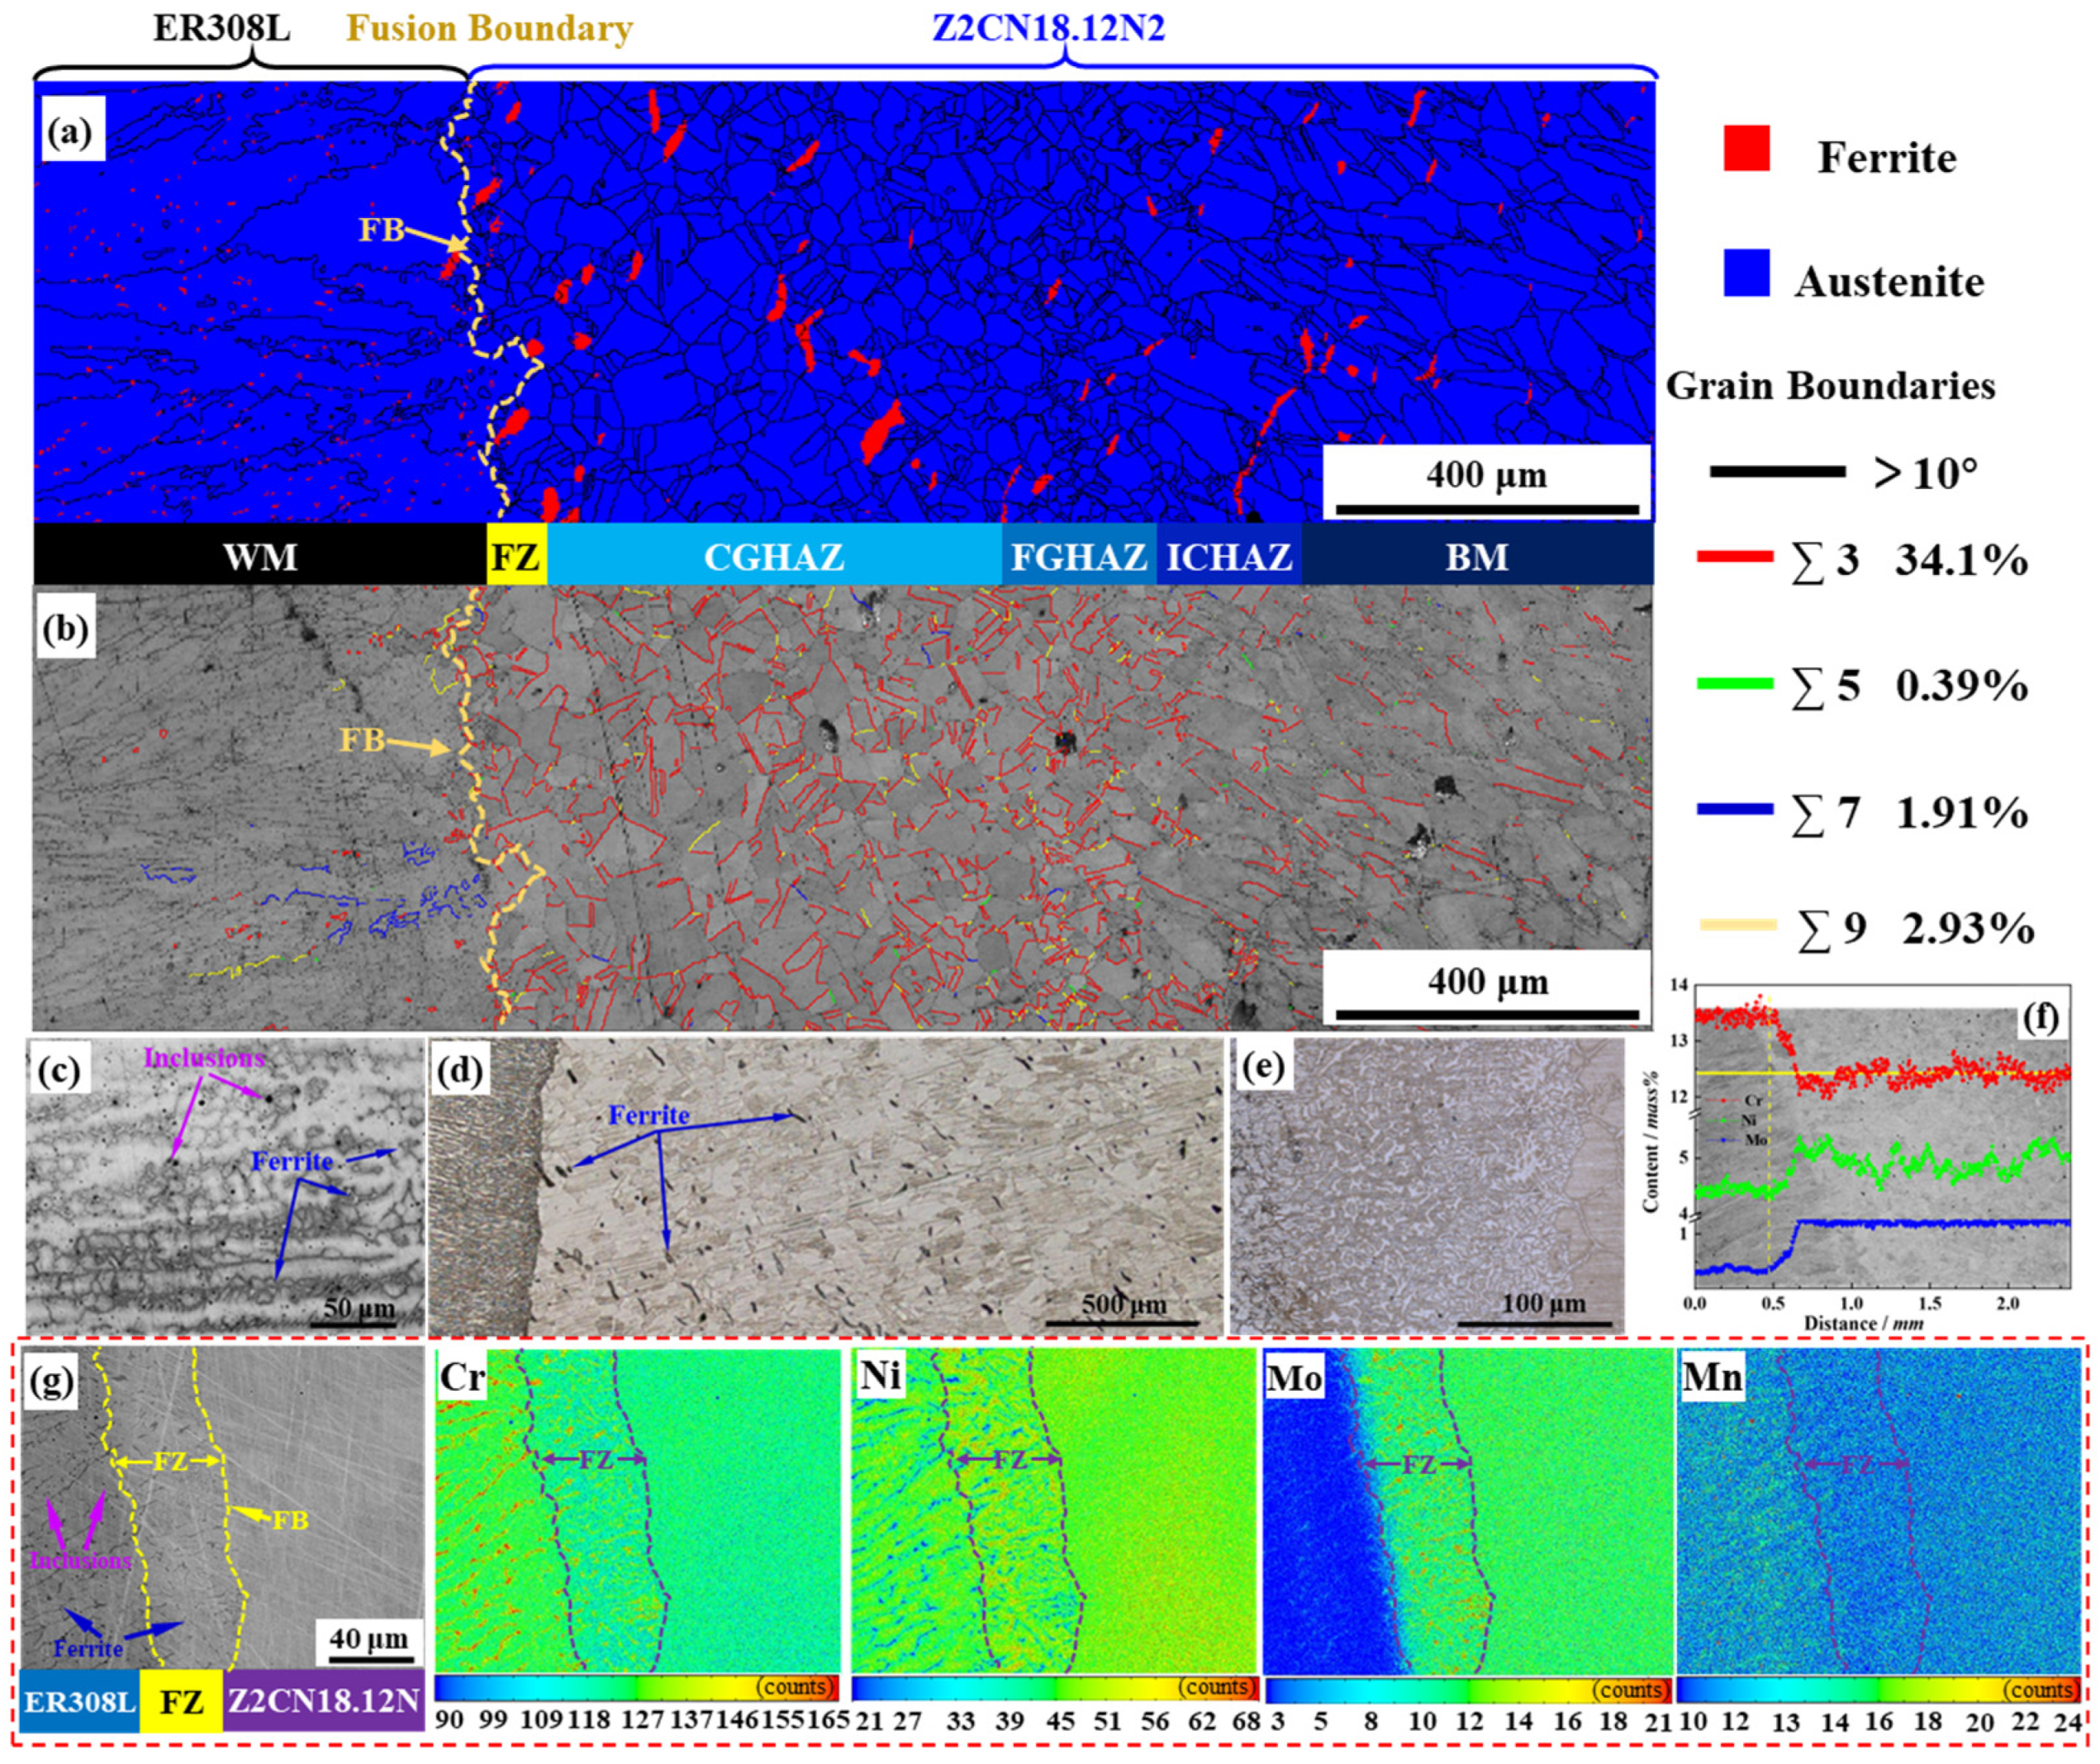Select the yellow FZ zone segment
Screen dimensions: 2100x1764
[x=516, y=556]
